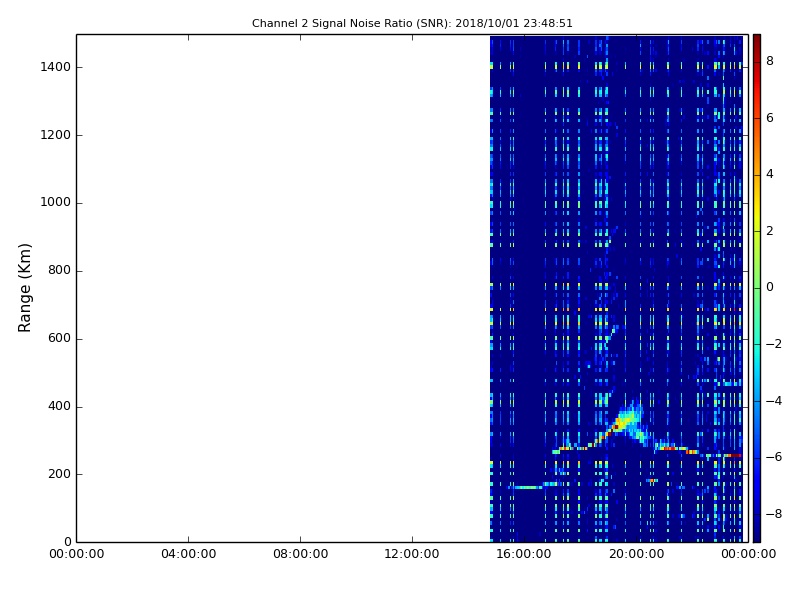Click the 1200 range tick label
This screenshot has width=800, height=600.
[x=55, y=135]
